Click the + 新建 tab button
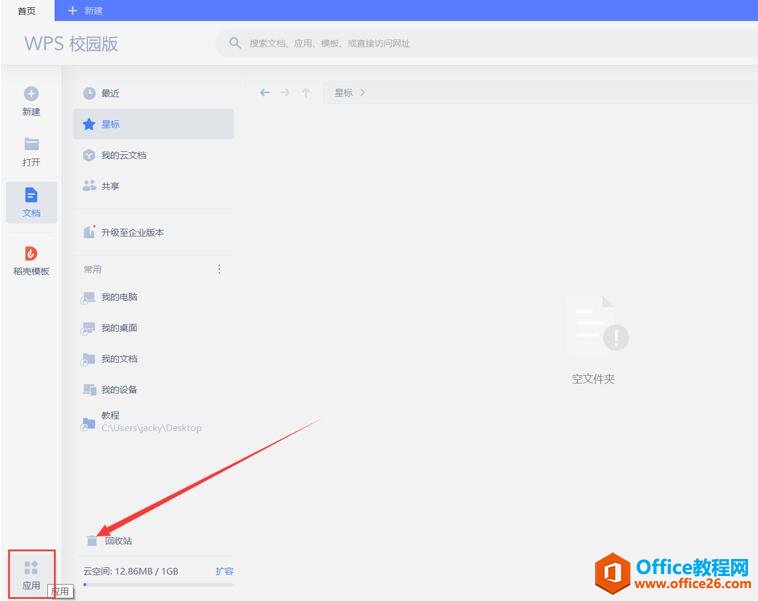Viewport: 758px width, 601px height. click(x=85, y=11)
